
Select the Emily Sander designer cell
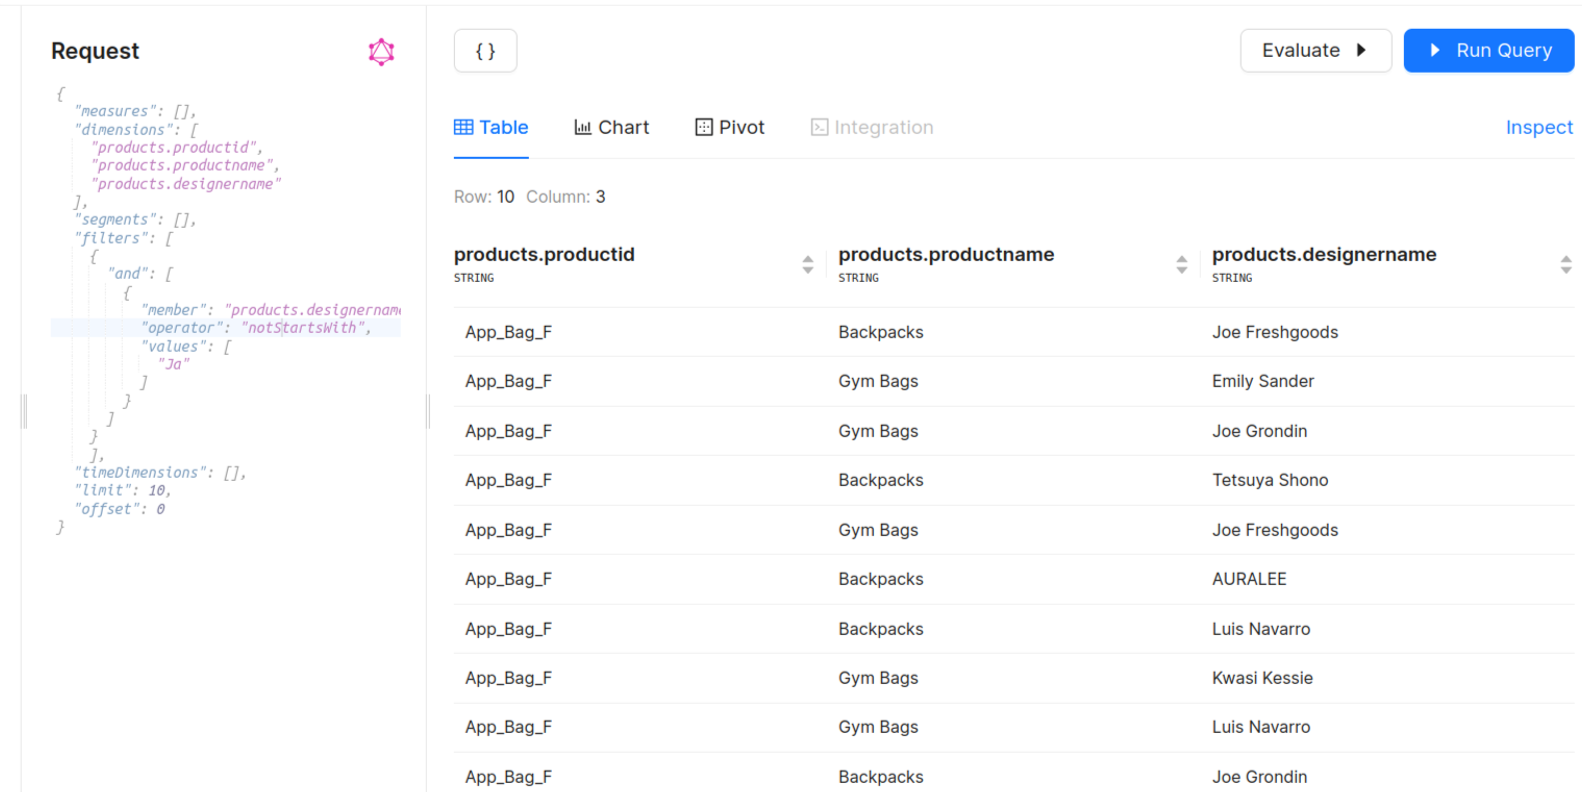pyautogui.click(x=1263, y=381)
